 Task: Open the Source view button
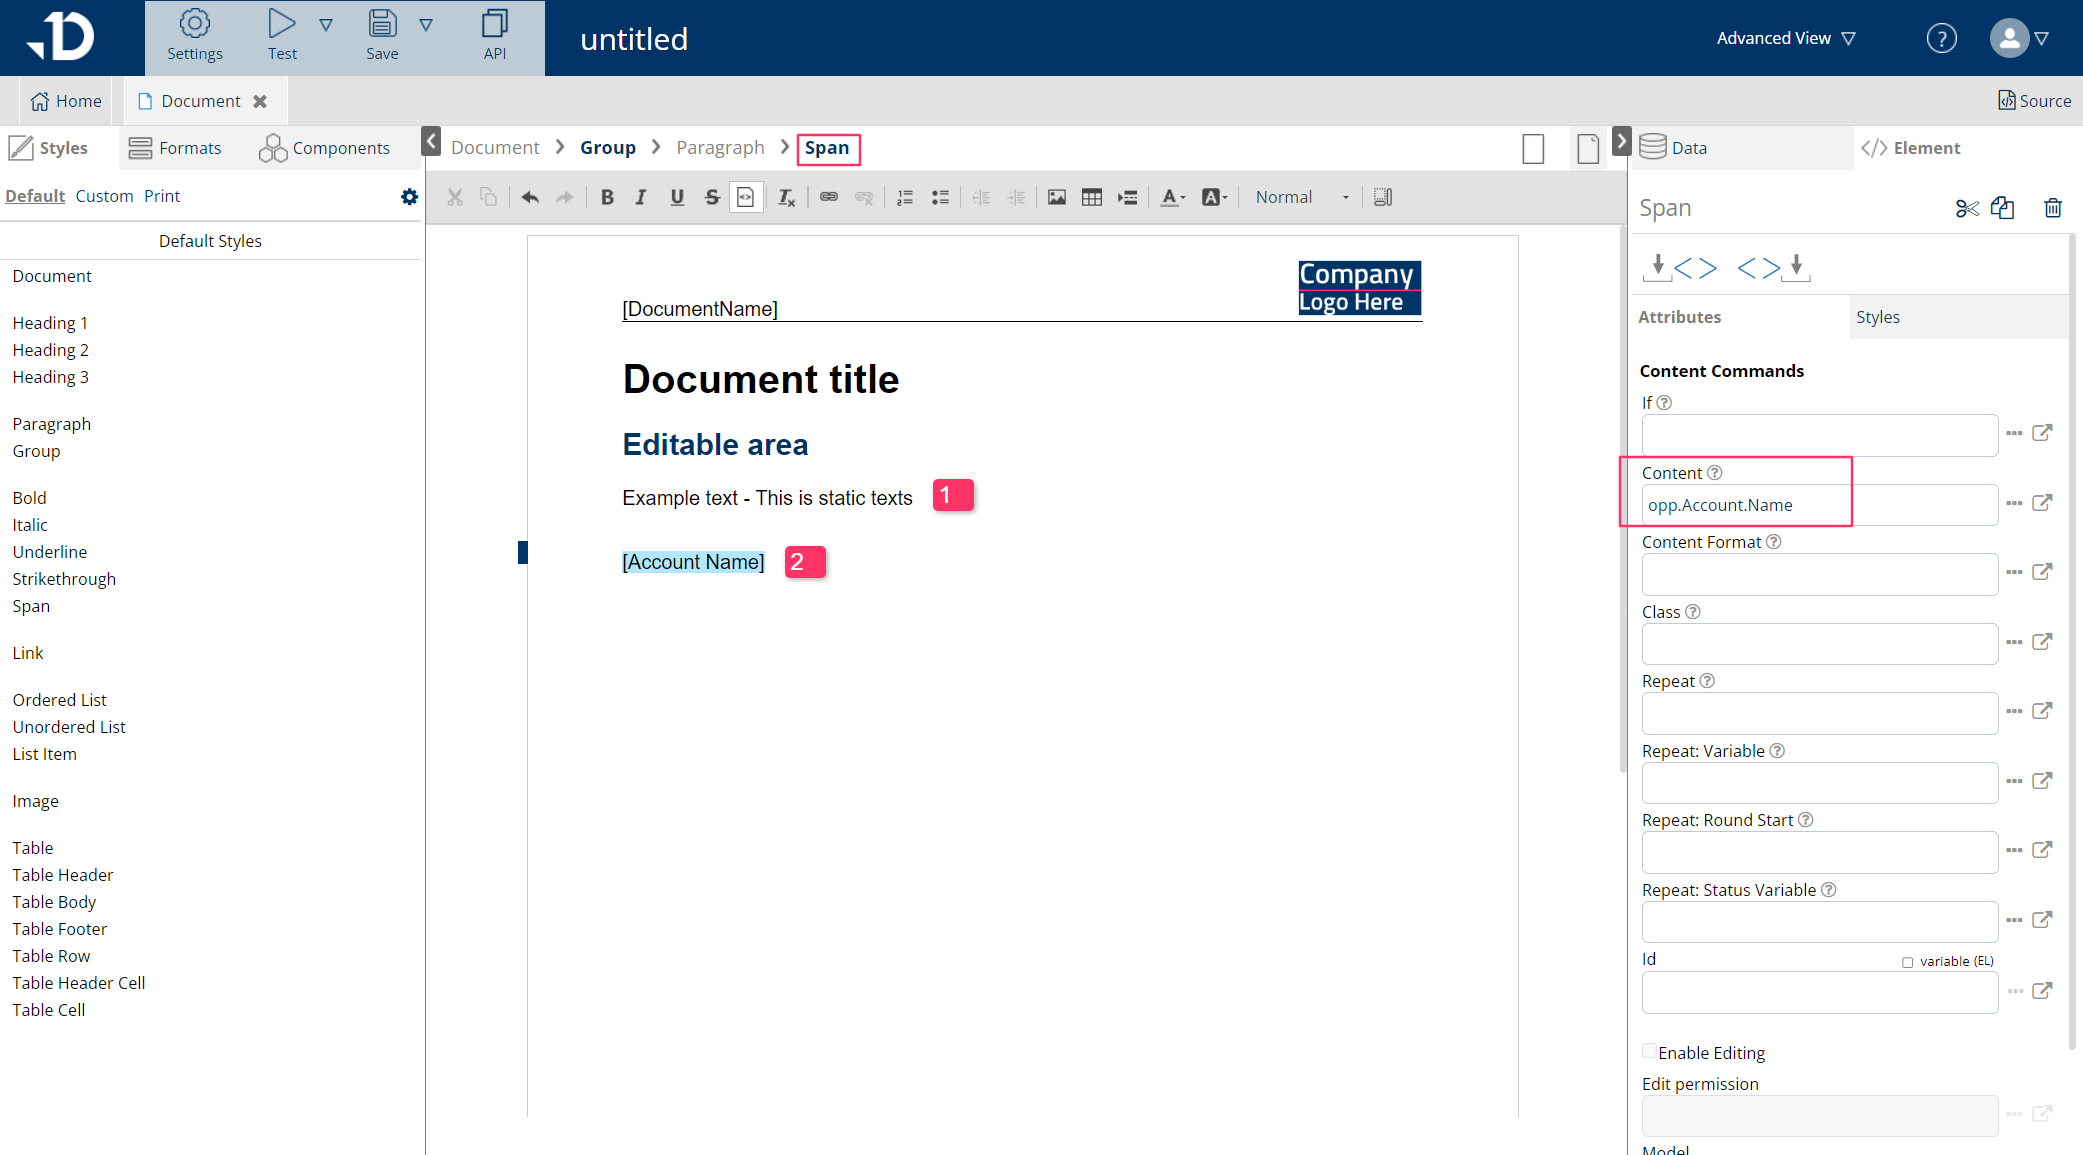click(x=2034, y=101)
